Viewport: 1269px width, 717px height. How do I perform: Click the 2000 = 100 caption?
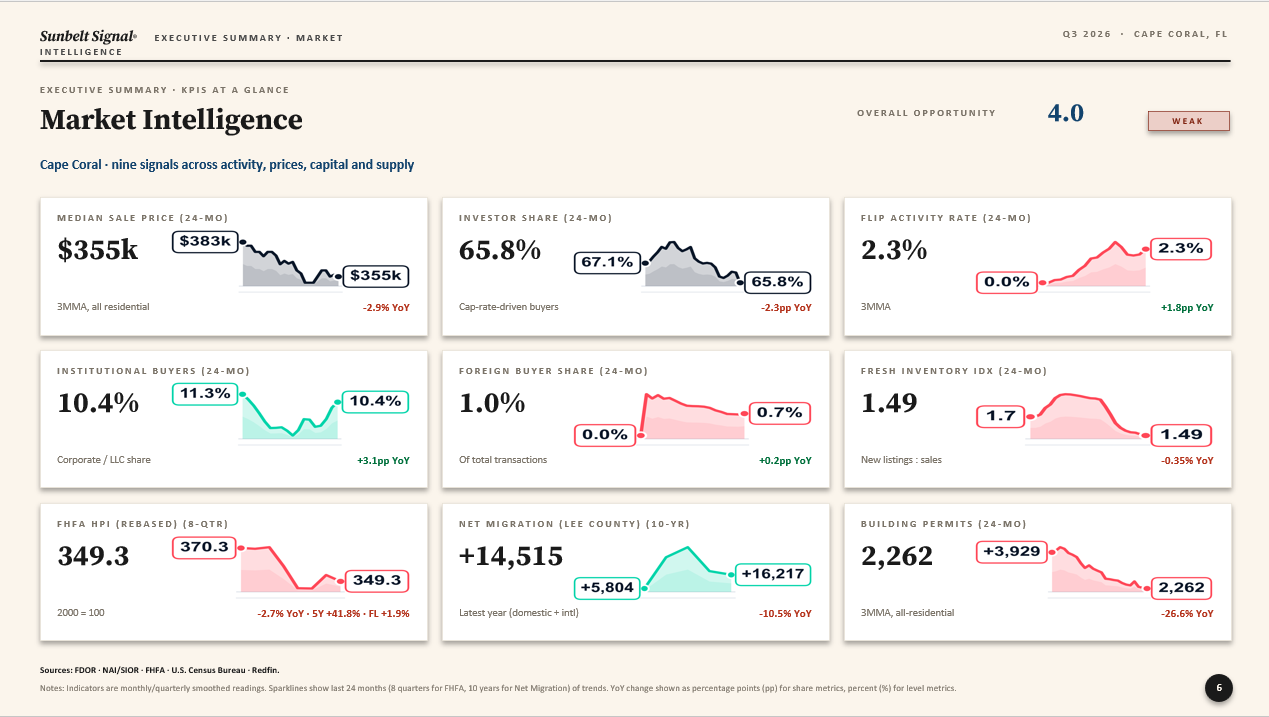click(x=80, y=613)
